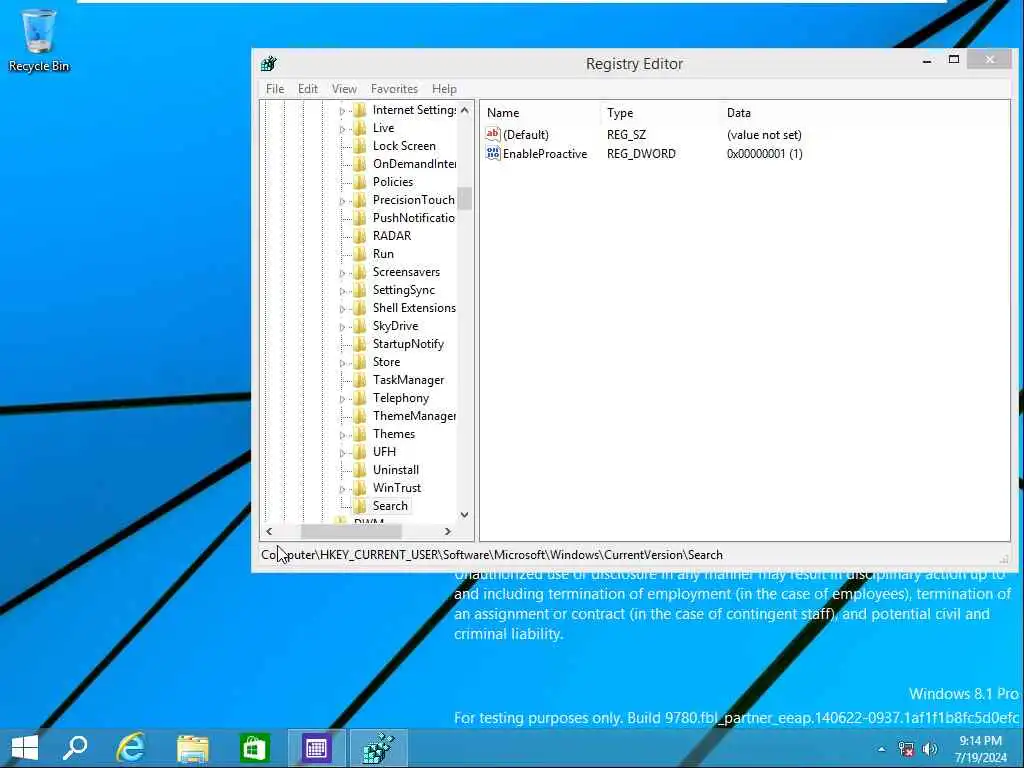Expand the SettingSync key
Viewport: 1024px width, 768px height.
click(x=342, y=291)
